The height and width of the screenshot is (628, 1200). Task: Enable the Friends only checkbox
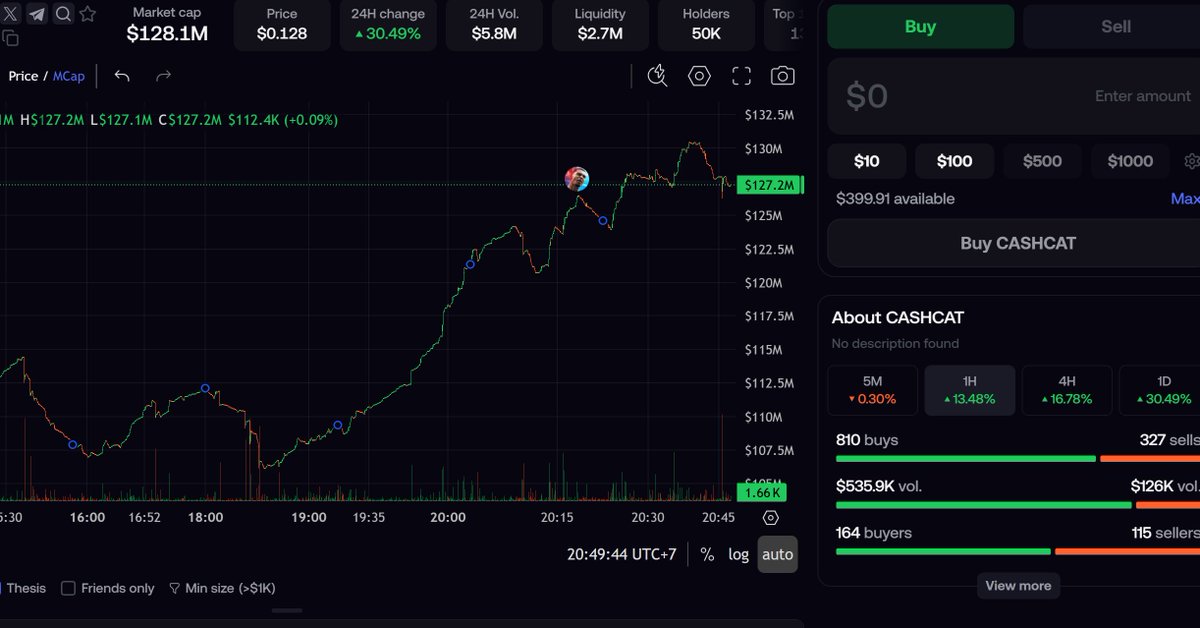[68, 588]
